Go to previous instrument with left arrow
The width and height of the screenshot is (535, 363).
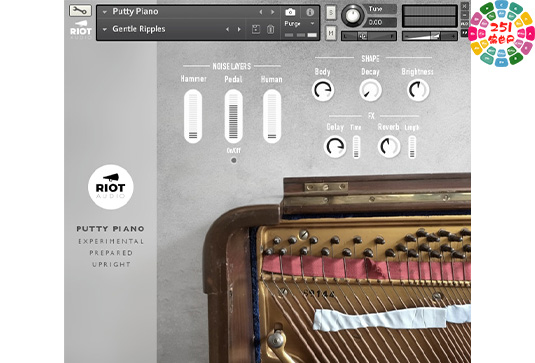point(261,12)
